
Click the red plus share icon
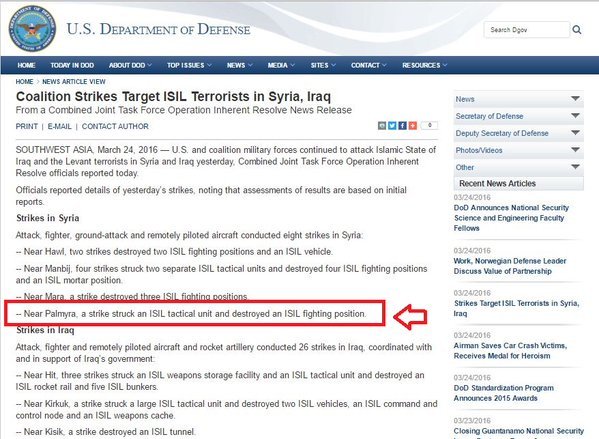[413, 125]
